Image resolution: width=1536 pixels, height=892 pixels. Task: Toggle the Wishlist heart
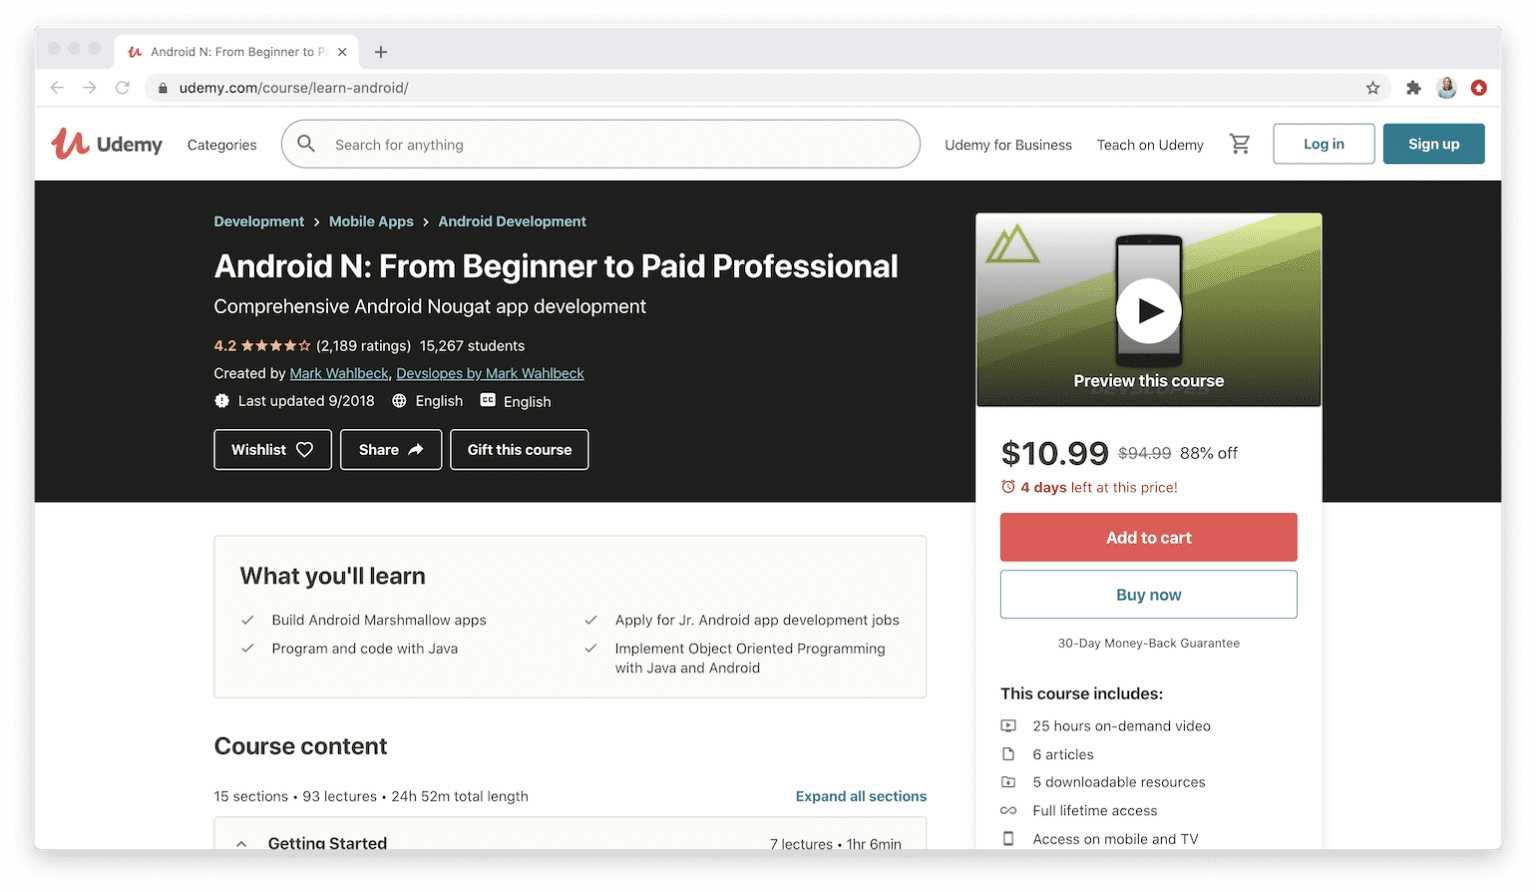click(302, 449)
